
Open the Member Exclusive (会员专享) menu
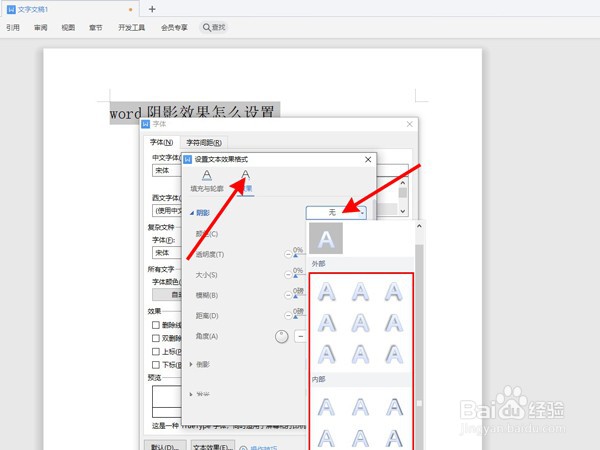point(174,28)
